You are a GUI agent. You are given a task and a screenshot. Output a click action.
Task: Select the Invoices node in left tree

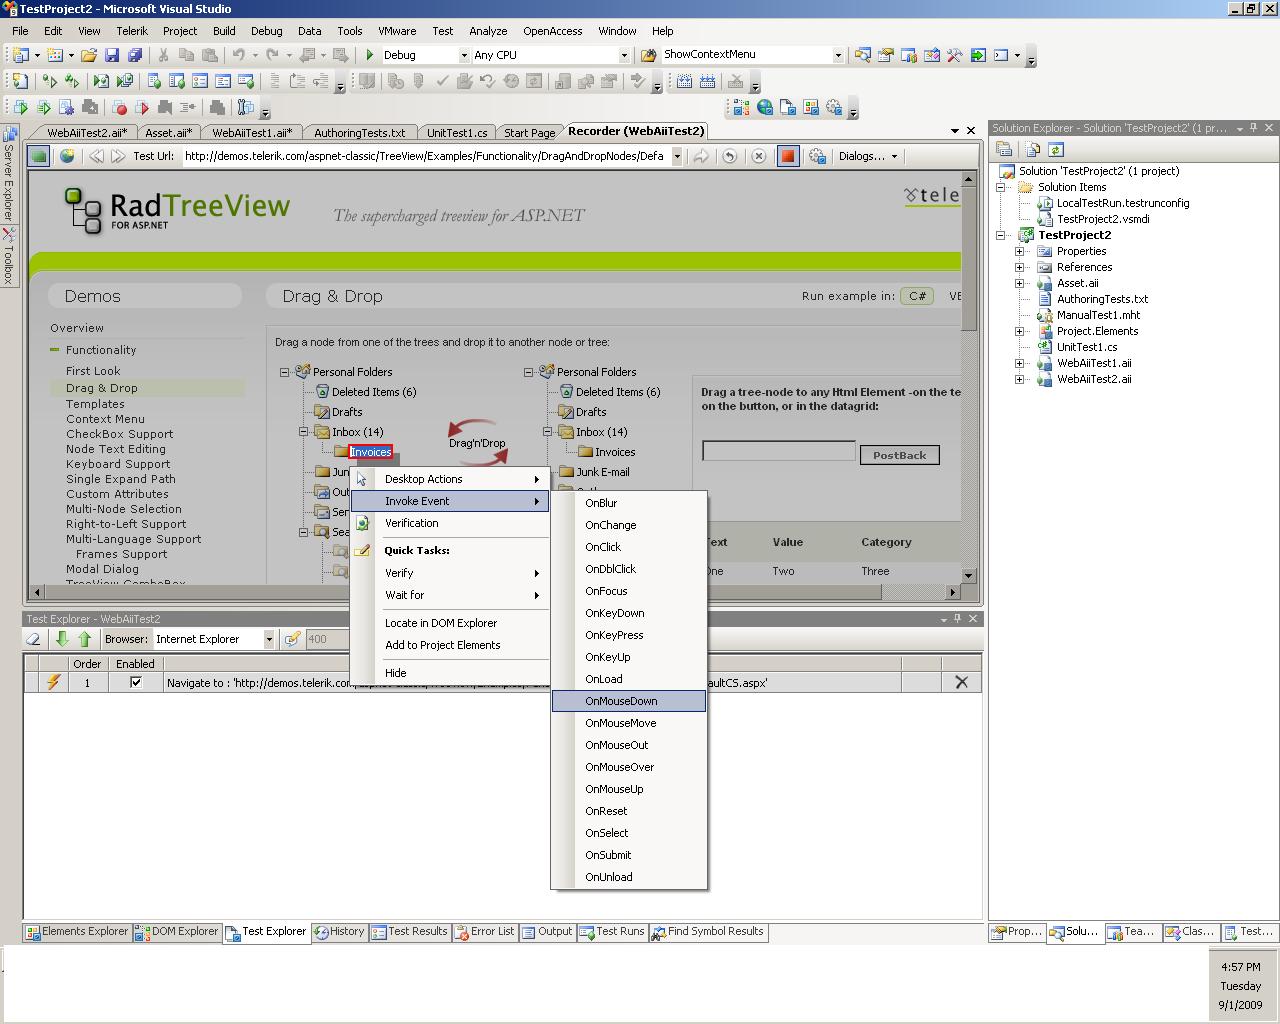[370, 452]
